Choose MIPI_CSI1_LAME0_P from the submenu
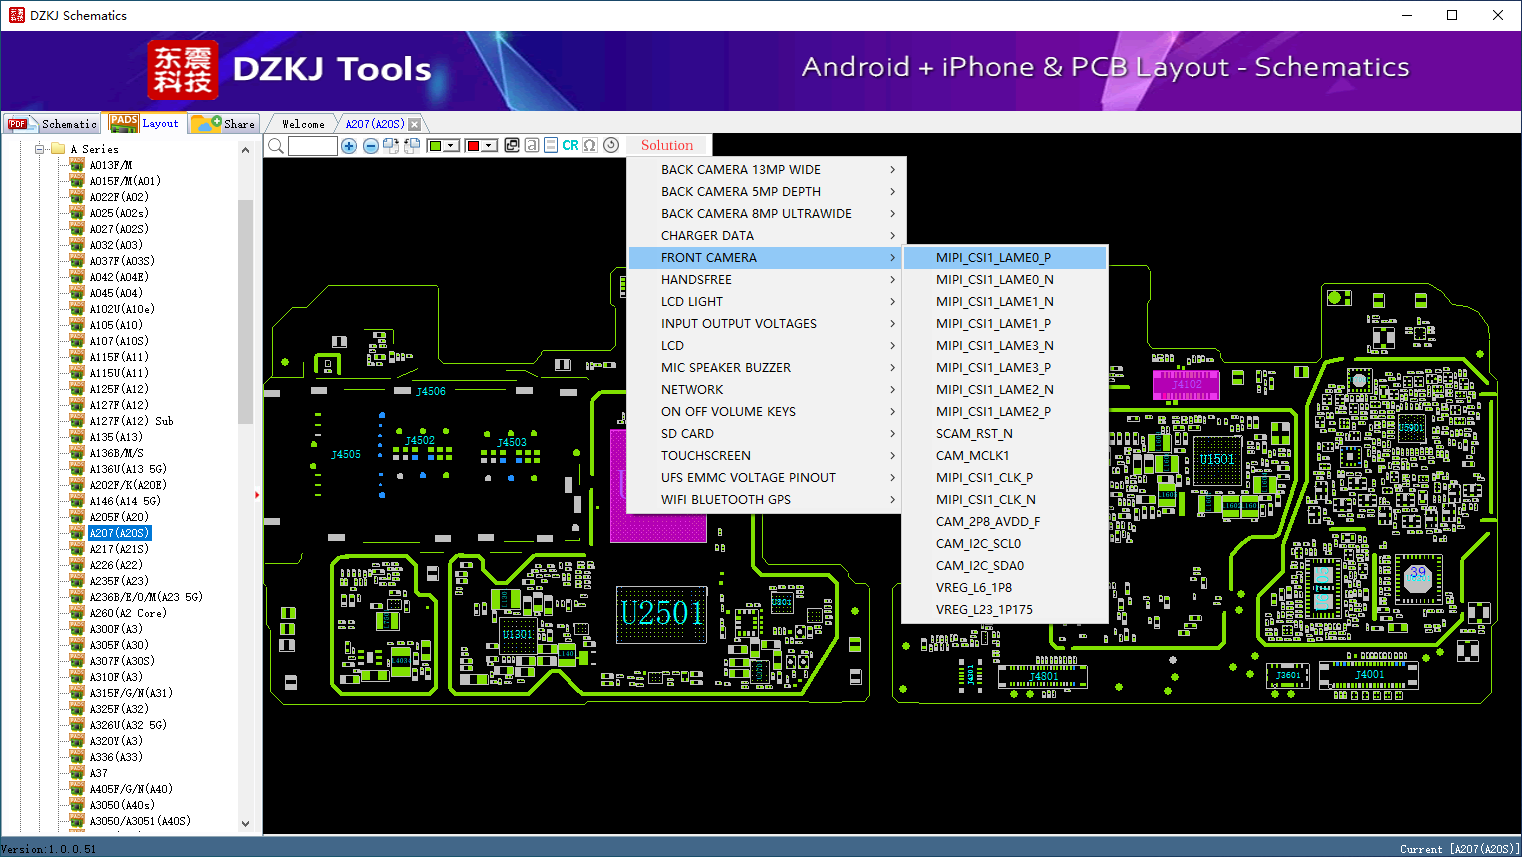1522x857 pixels. point(1005,258)
